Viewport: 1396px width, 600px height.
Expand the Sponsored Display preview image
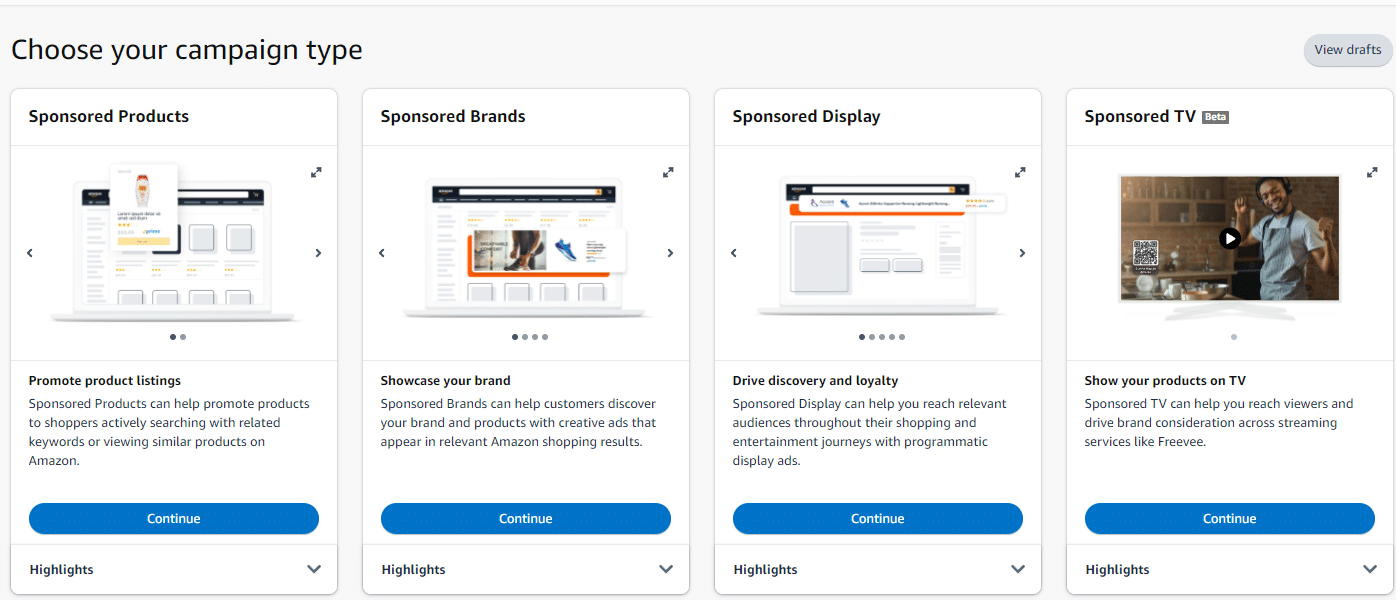pos(1020,172)
